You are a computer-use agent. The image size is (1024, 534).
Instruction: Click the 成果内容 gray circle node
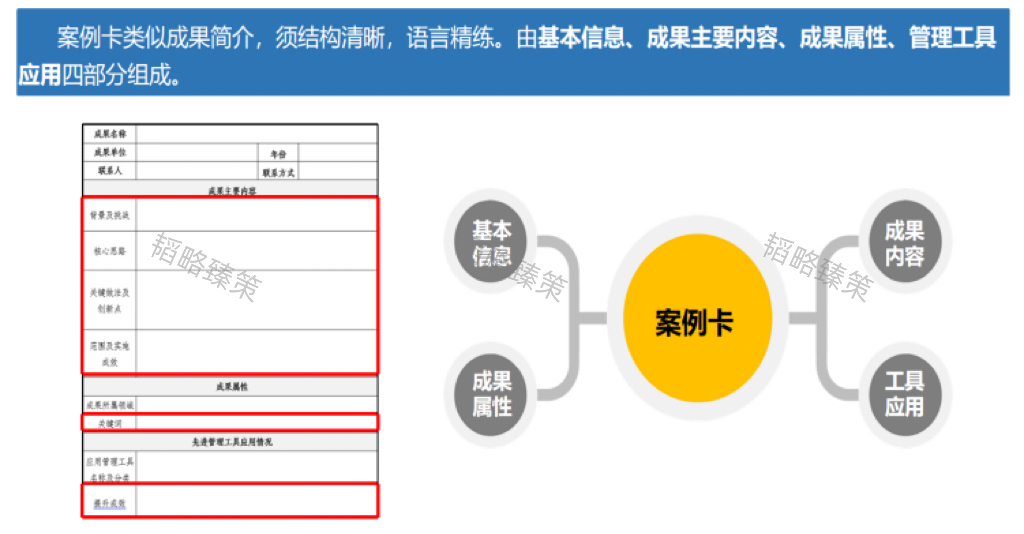pos(903,244)
